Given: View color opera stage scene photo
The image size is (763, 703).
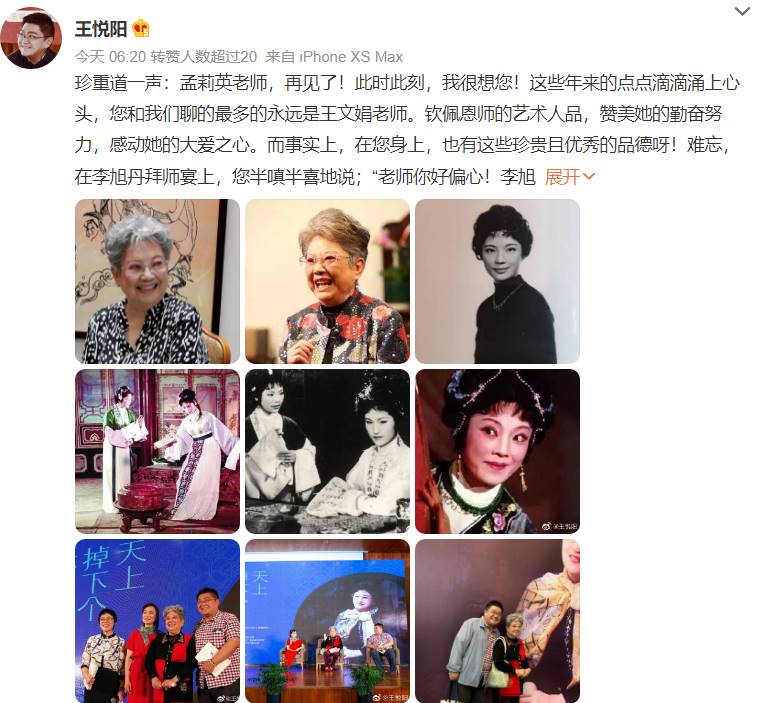Looking at the screenshot, I should pos(157,451).
